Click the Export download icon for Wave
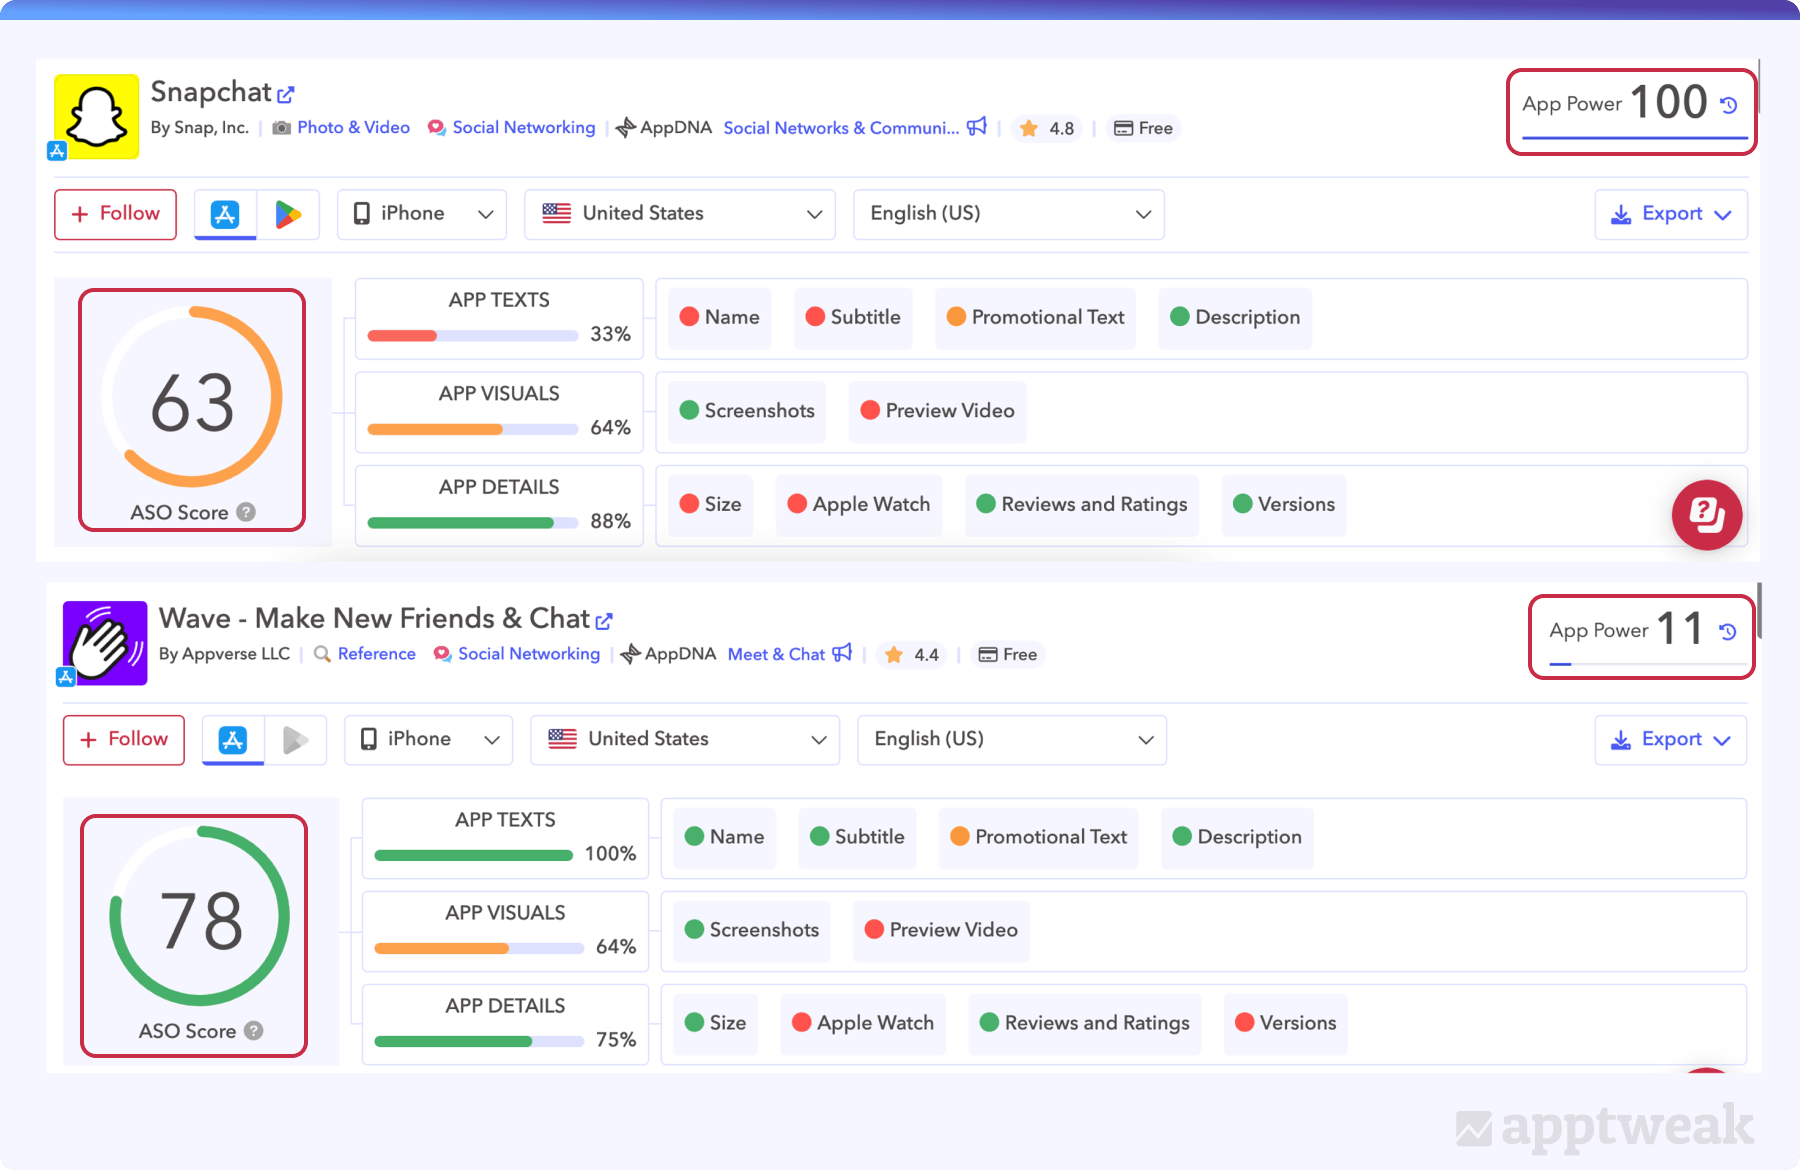Screen dimensions: 1800x1170 click(1621, 740)
